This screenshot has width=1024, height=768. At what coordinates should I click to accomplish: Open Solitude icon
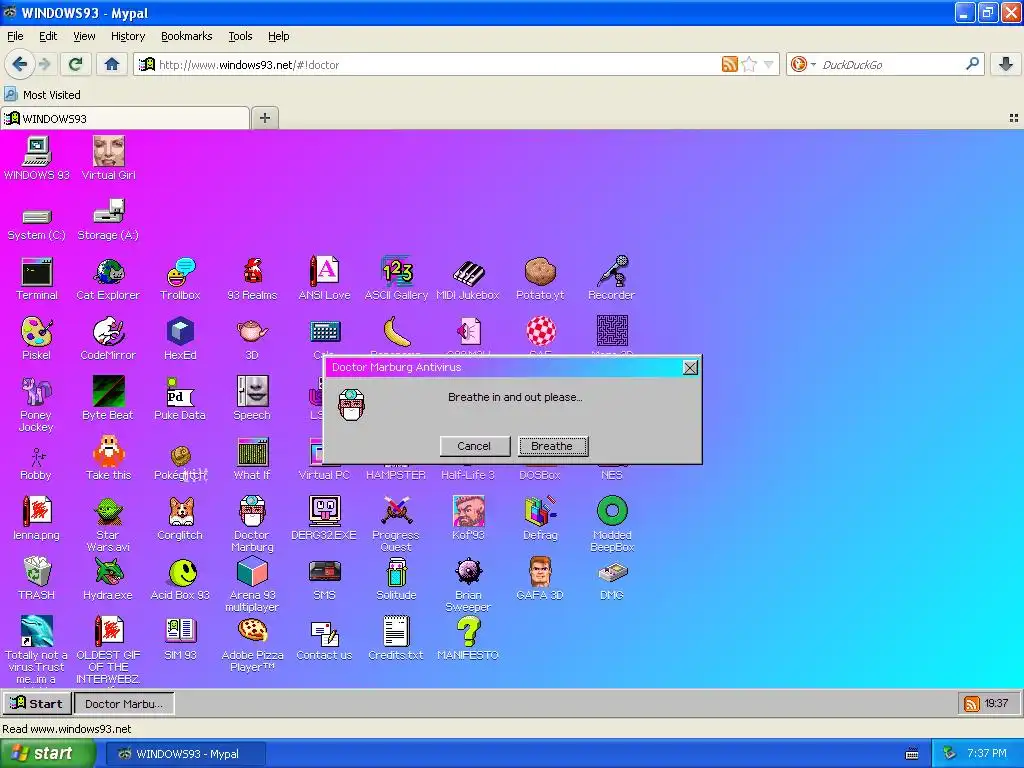(x=396, y=578)
